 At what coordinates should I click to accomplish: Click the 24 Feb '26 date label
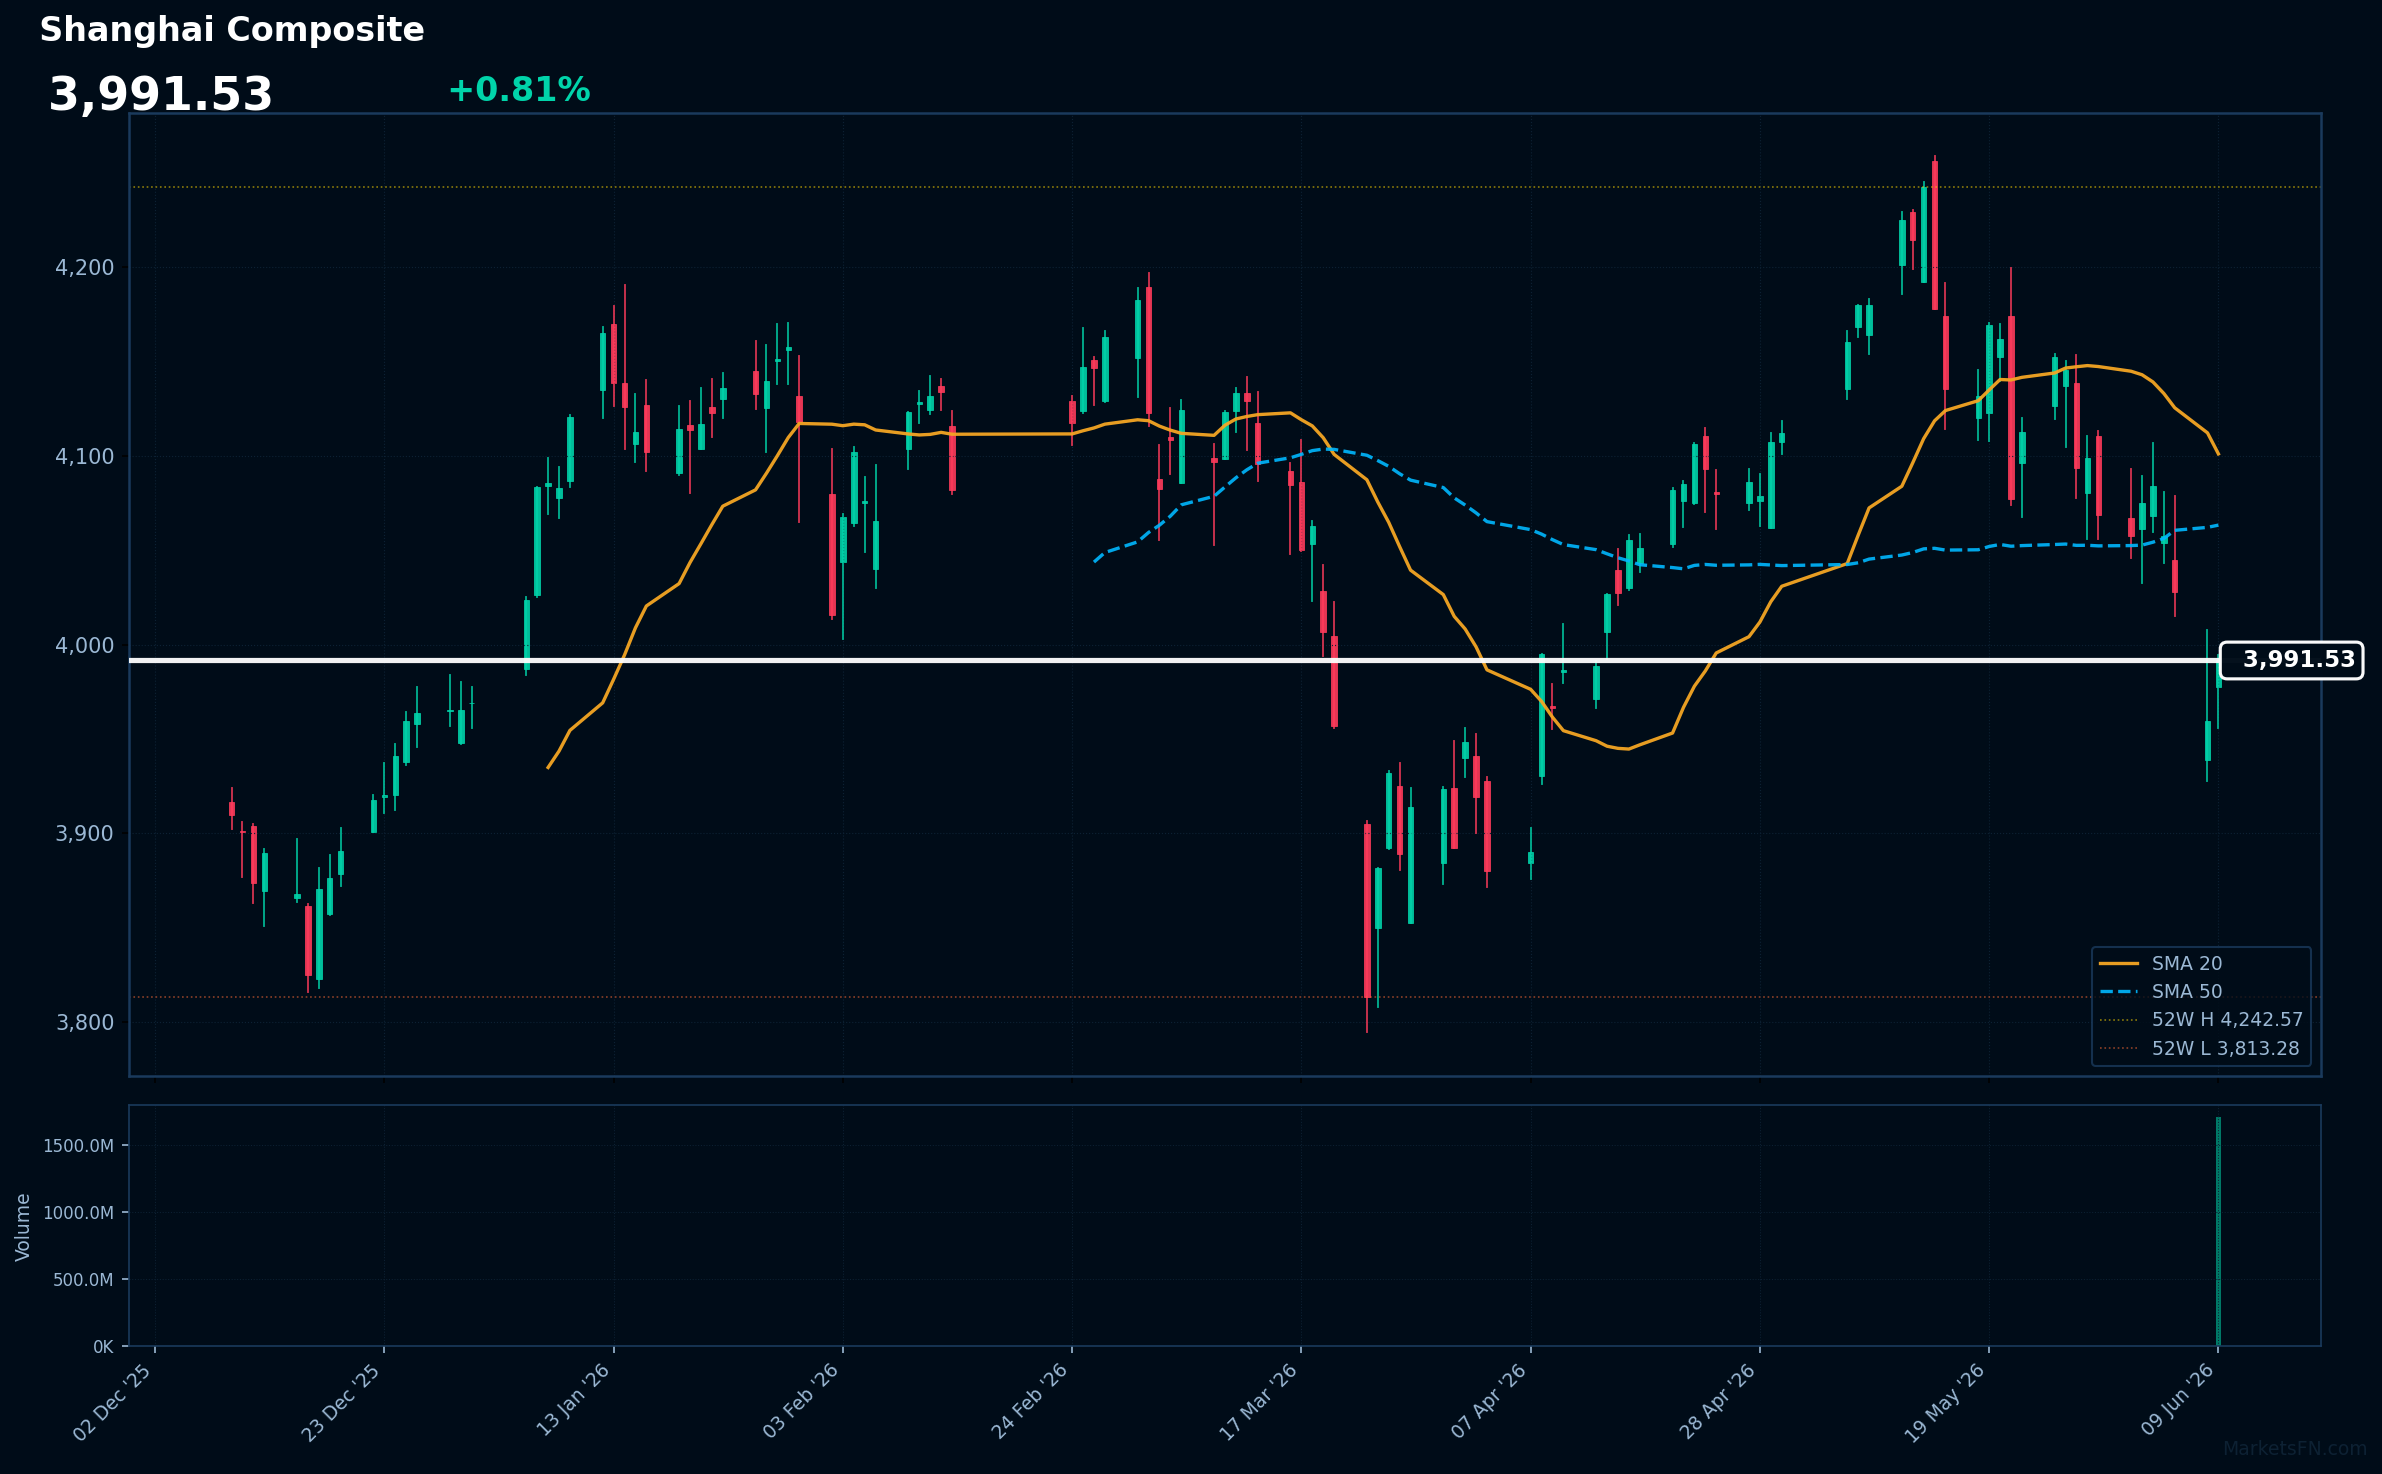[1030, 1402]
